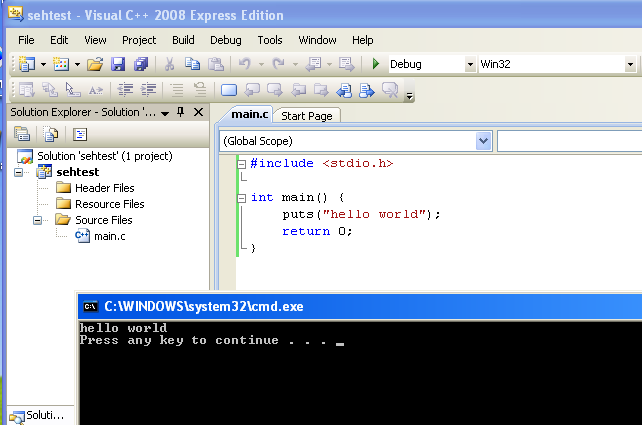The width and height of the screenshot is (642, 425).
Task: Click the third Solution Explorer toolbar icon
Action: coord(80,134)
